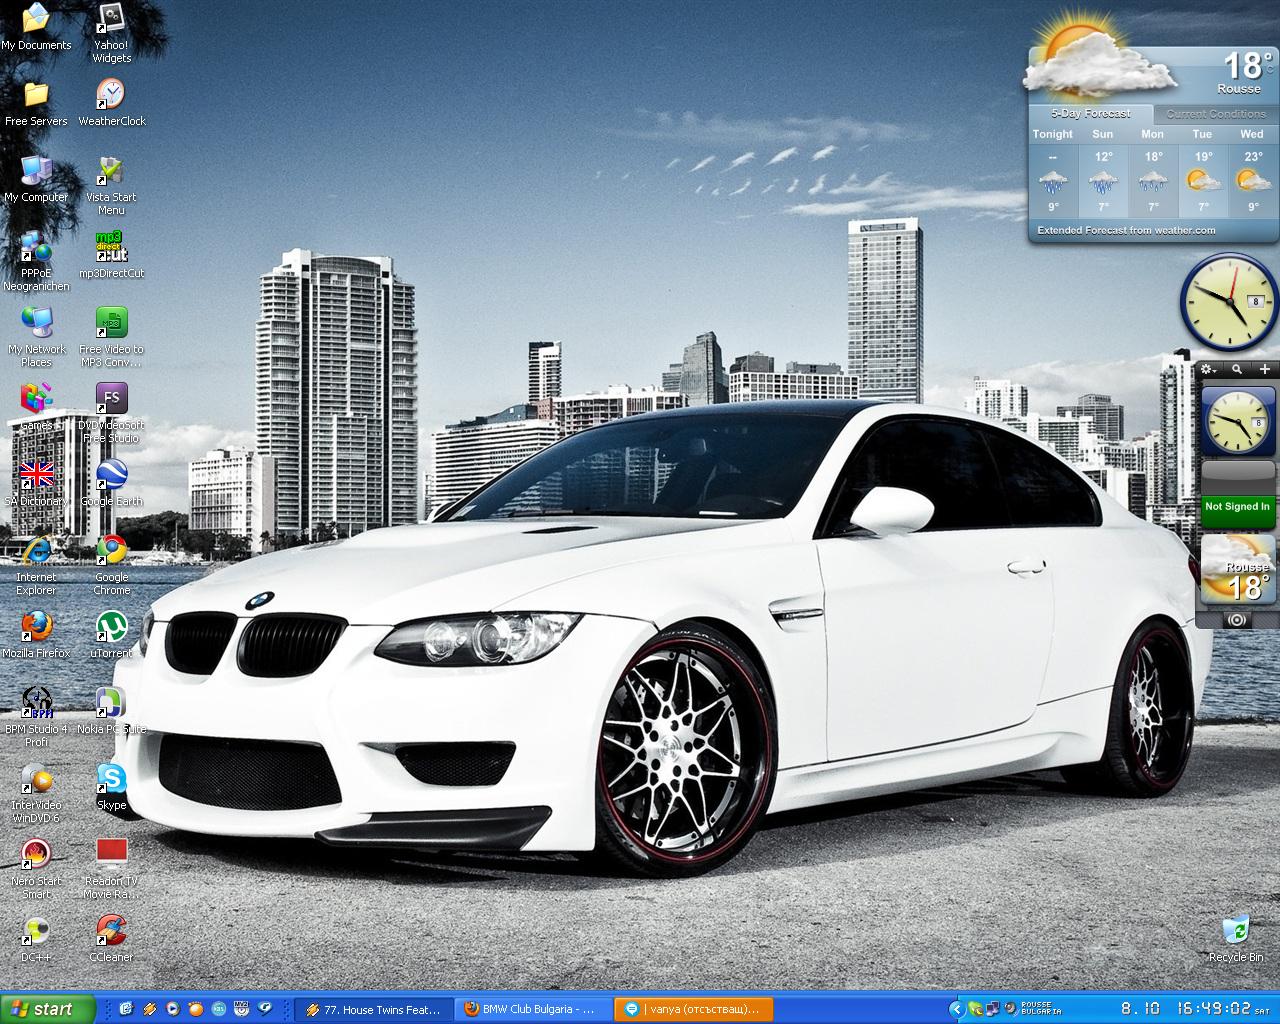Launch the Yahoo! Widgets shortcut
This screenshot has width=1280, height=1024.
click(x=111, y=33)
